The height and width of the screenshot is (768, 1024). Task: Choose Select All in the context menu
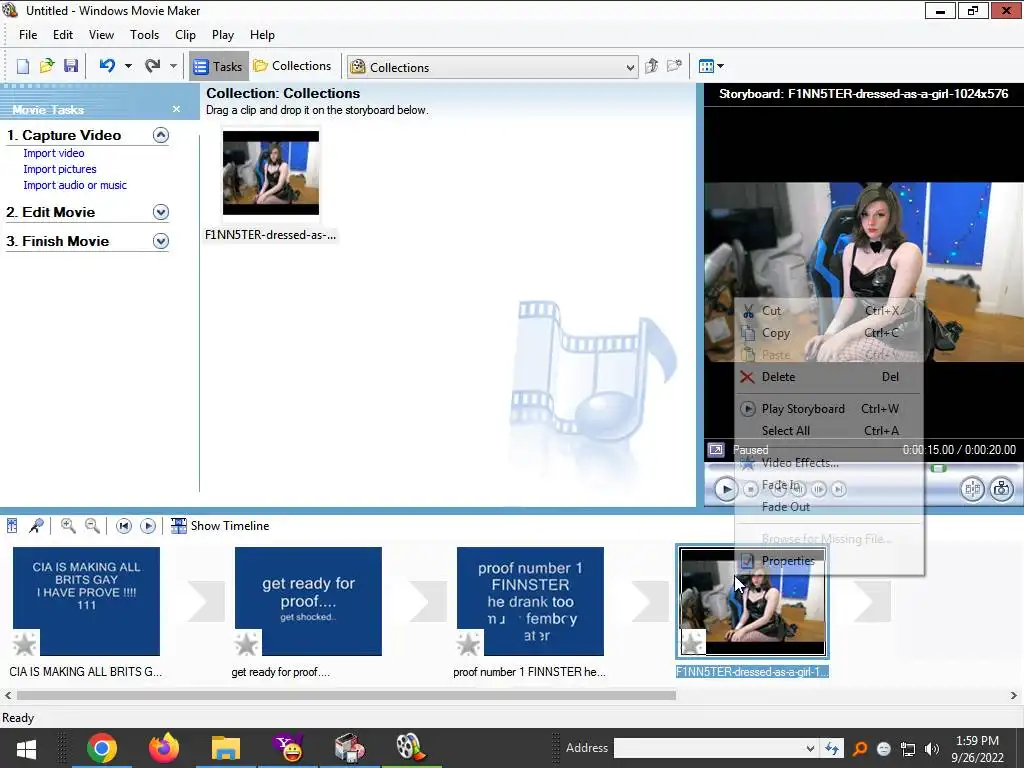(829, 431)
